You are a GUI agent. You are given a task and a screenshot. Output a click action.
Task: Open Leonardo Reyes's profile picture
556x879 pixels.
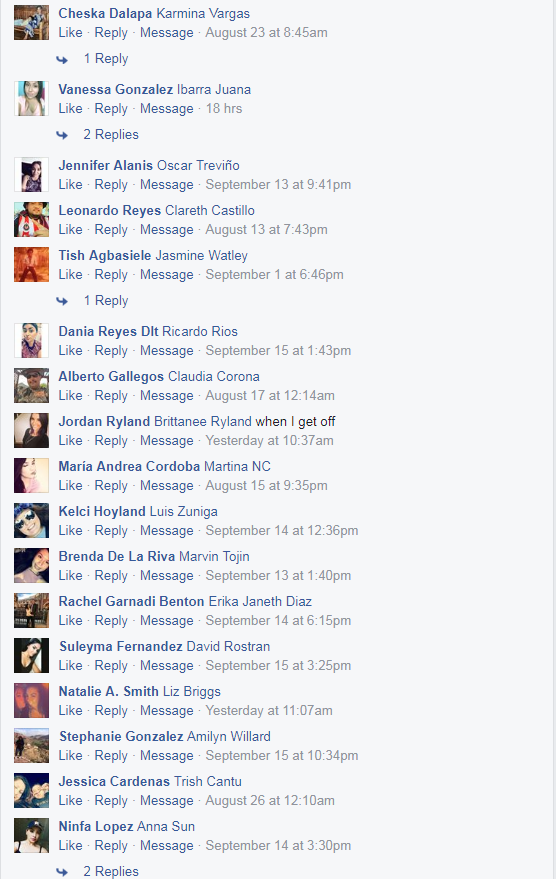(31, 220)
